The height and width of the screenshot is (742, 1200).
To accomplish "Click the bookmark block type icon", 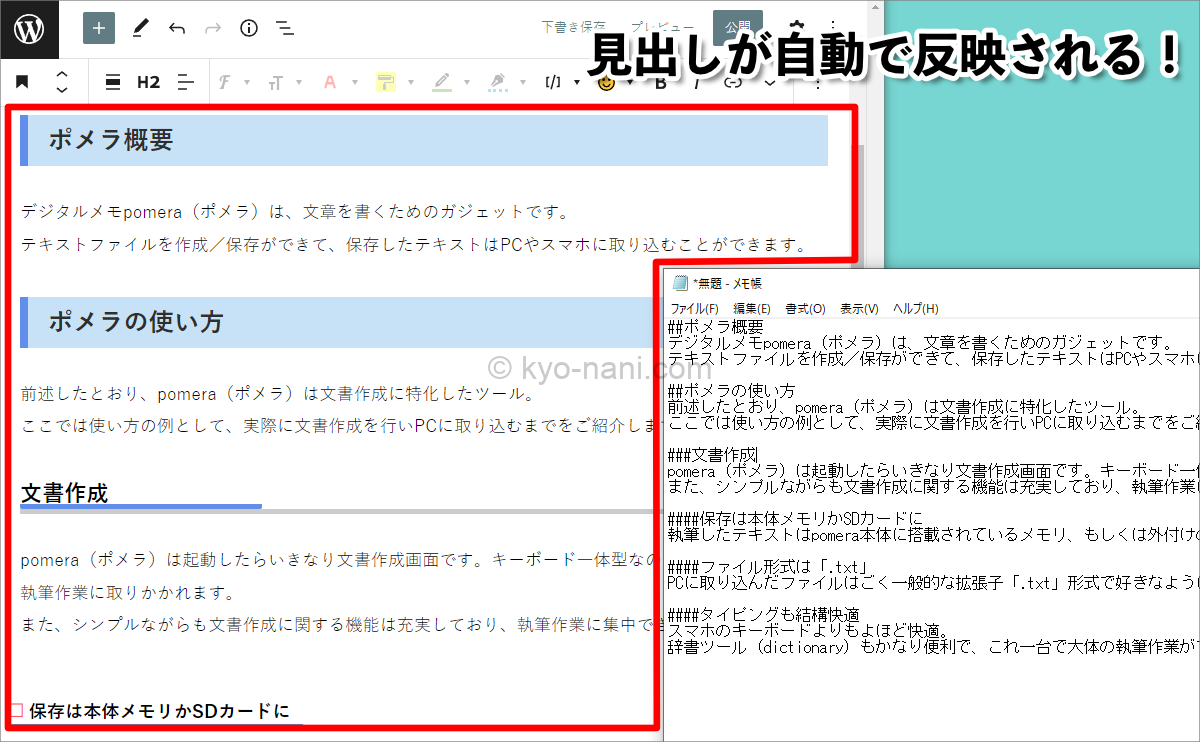I will 22,82.
